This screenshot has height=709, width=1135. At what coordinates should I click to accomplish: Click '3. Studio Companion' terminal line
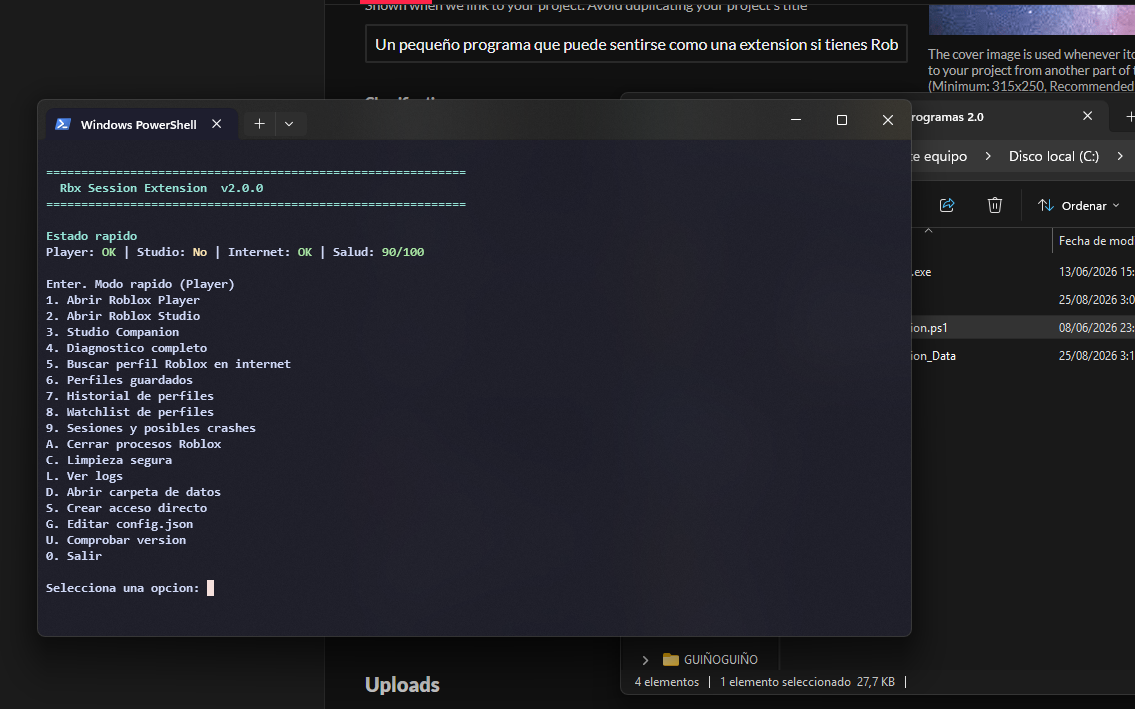click(x=112, y=332)
